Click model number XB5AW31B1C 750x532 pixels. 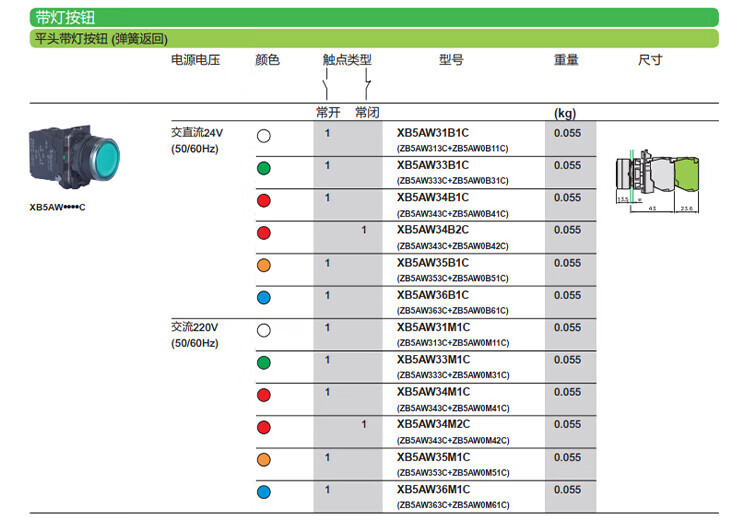click(433, 132)
